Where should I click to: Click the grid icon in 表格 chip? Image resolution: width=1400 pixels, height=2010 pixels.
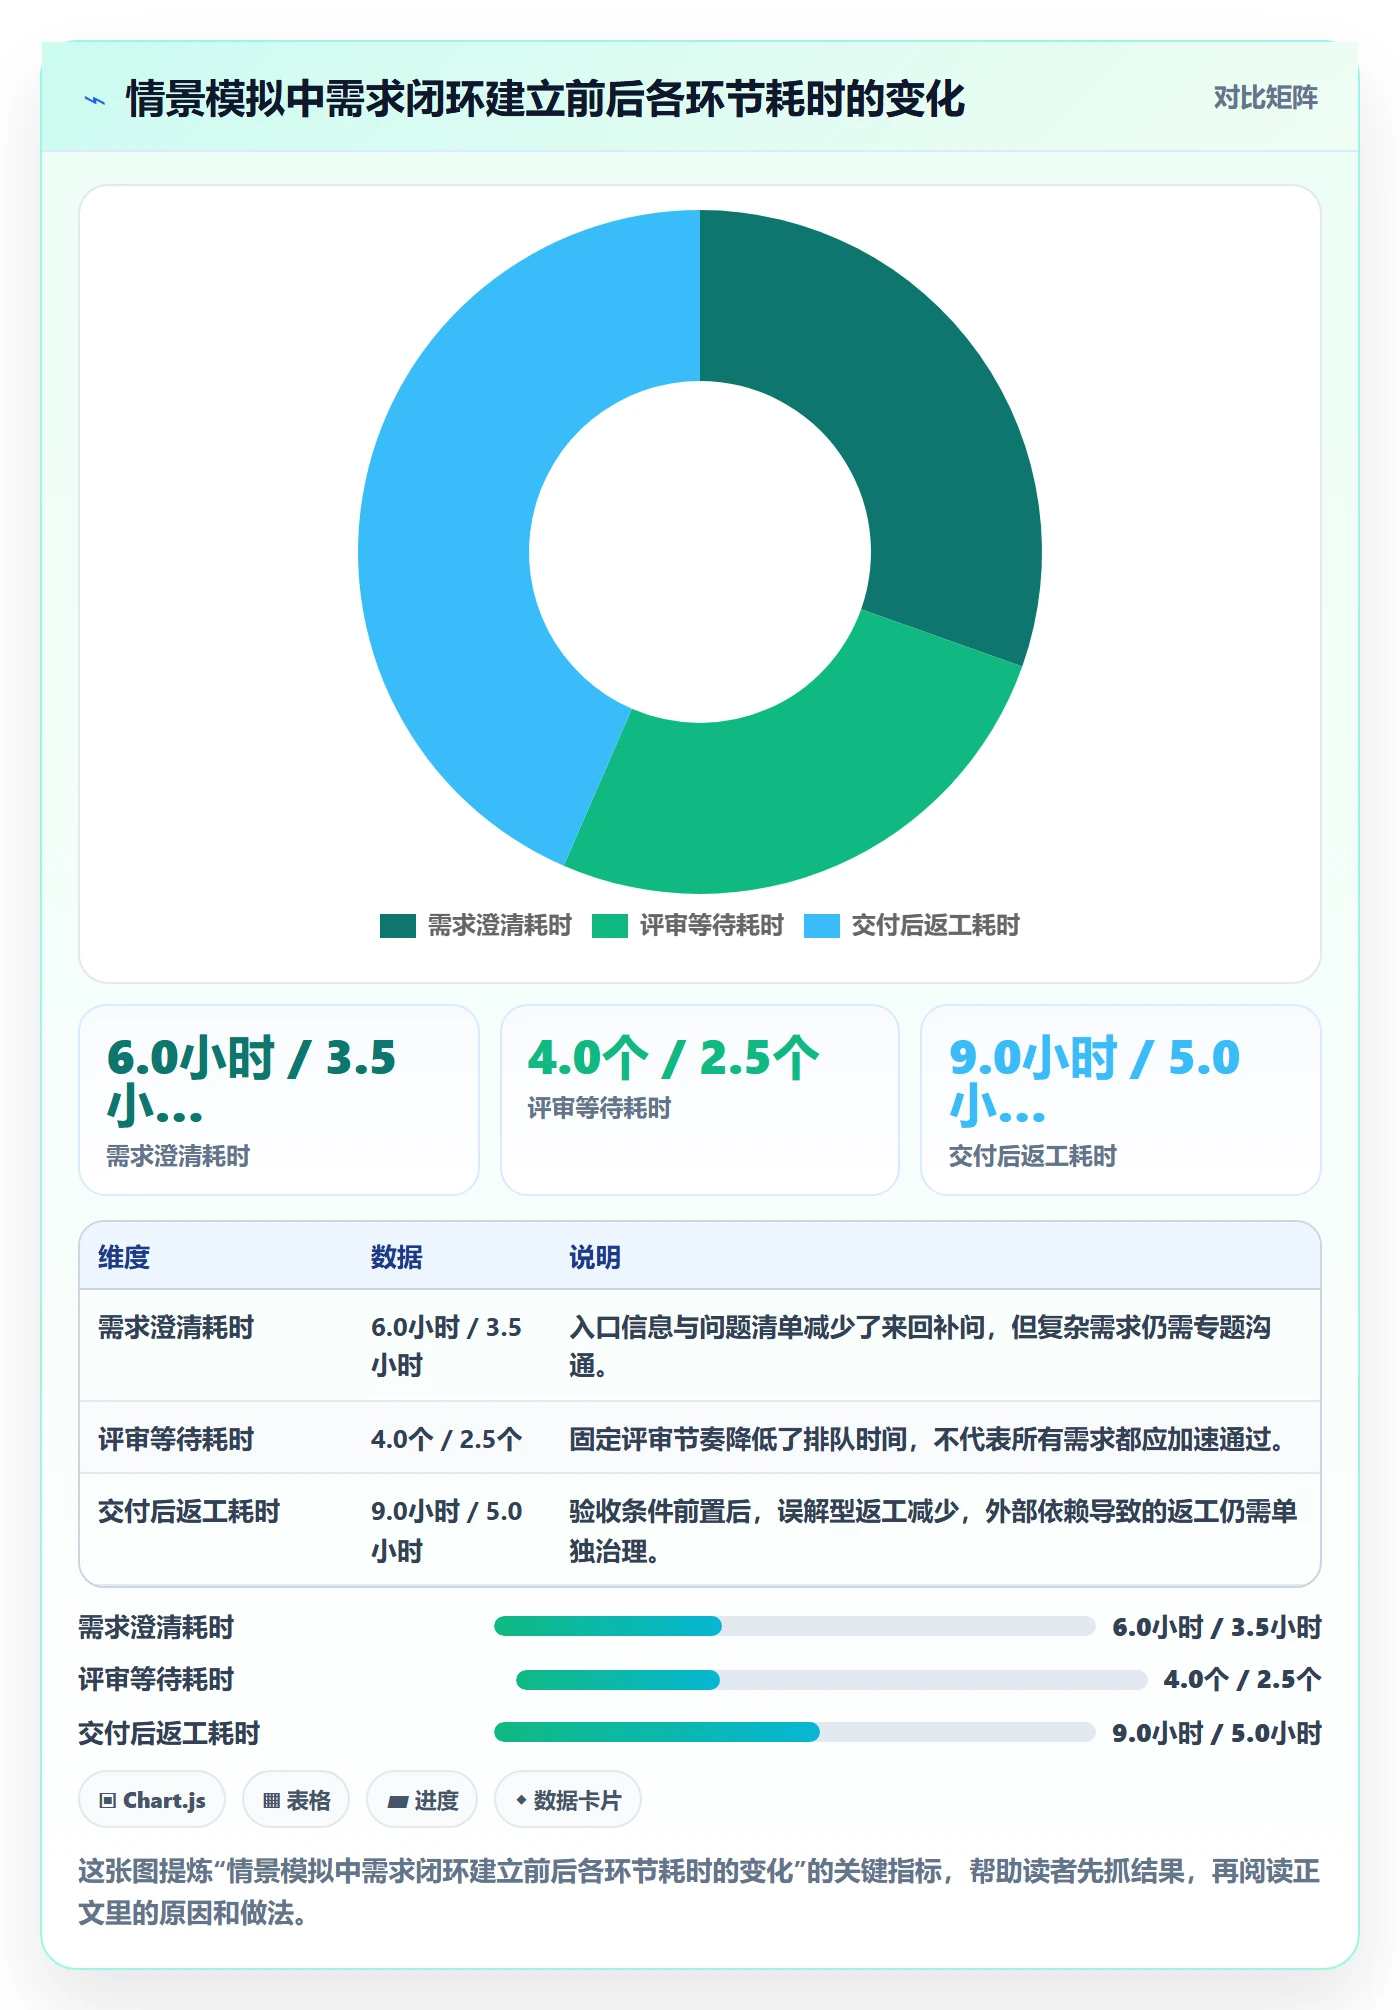(272, 1801)
